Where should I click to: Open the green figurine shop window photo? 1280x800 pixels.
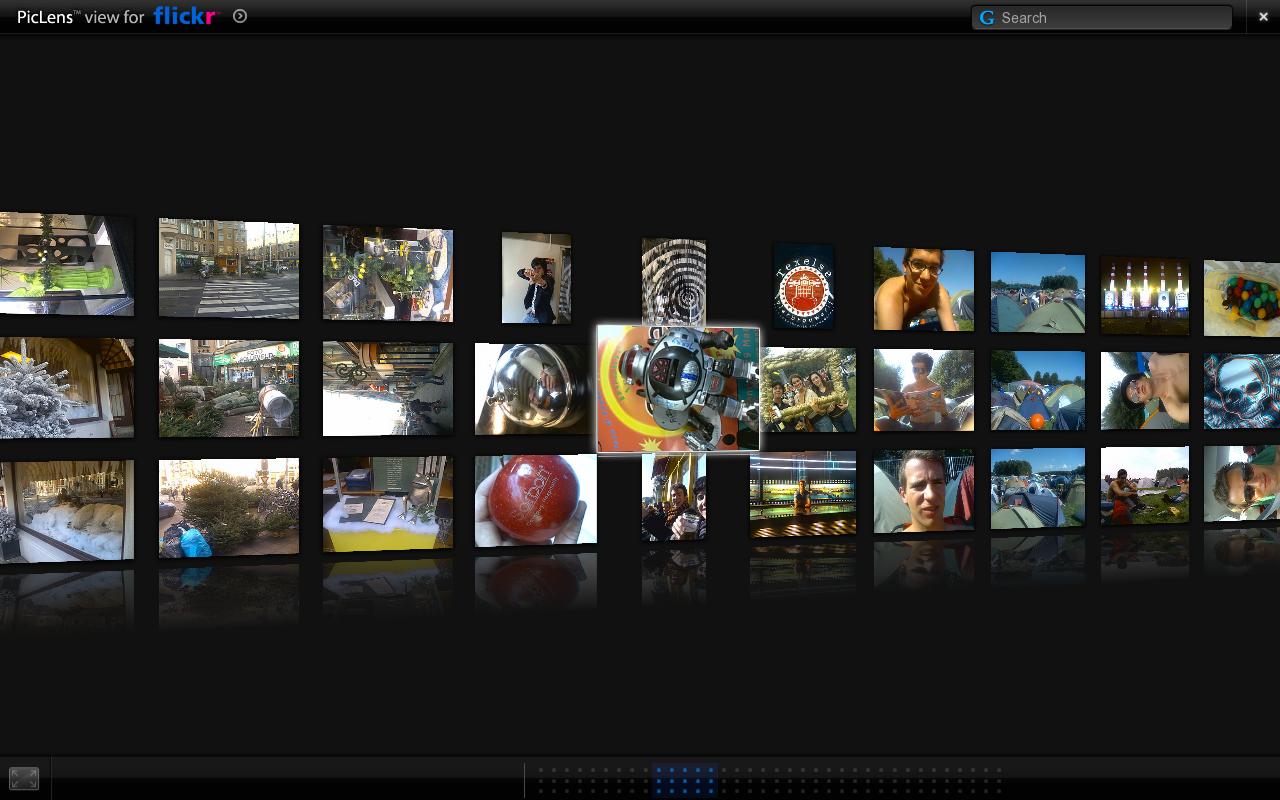click(x=66, y=264)
